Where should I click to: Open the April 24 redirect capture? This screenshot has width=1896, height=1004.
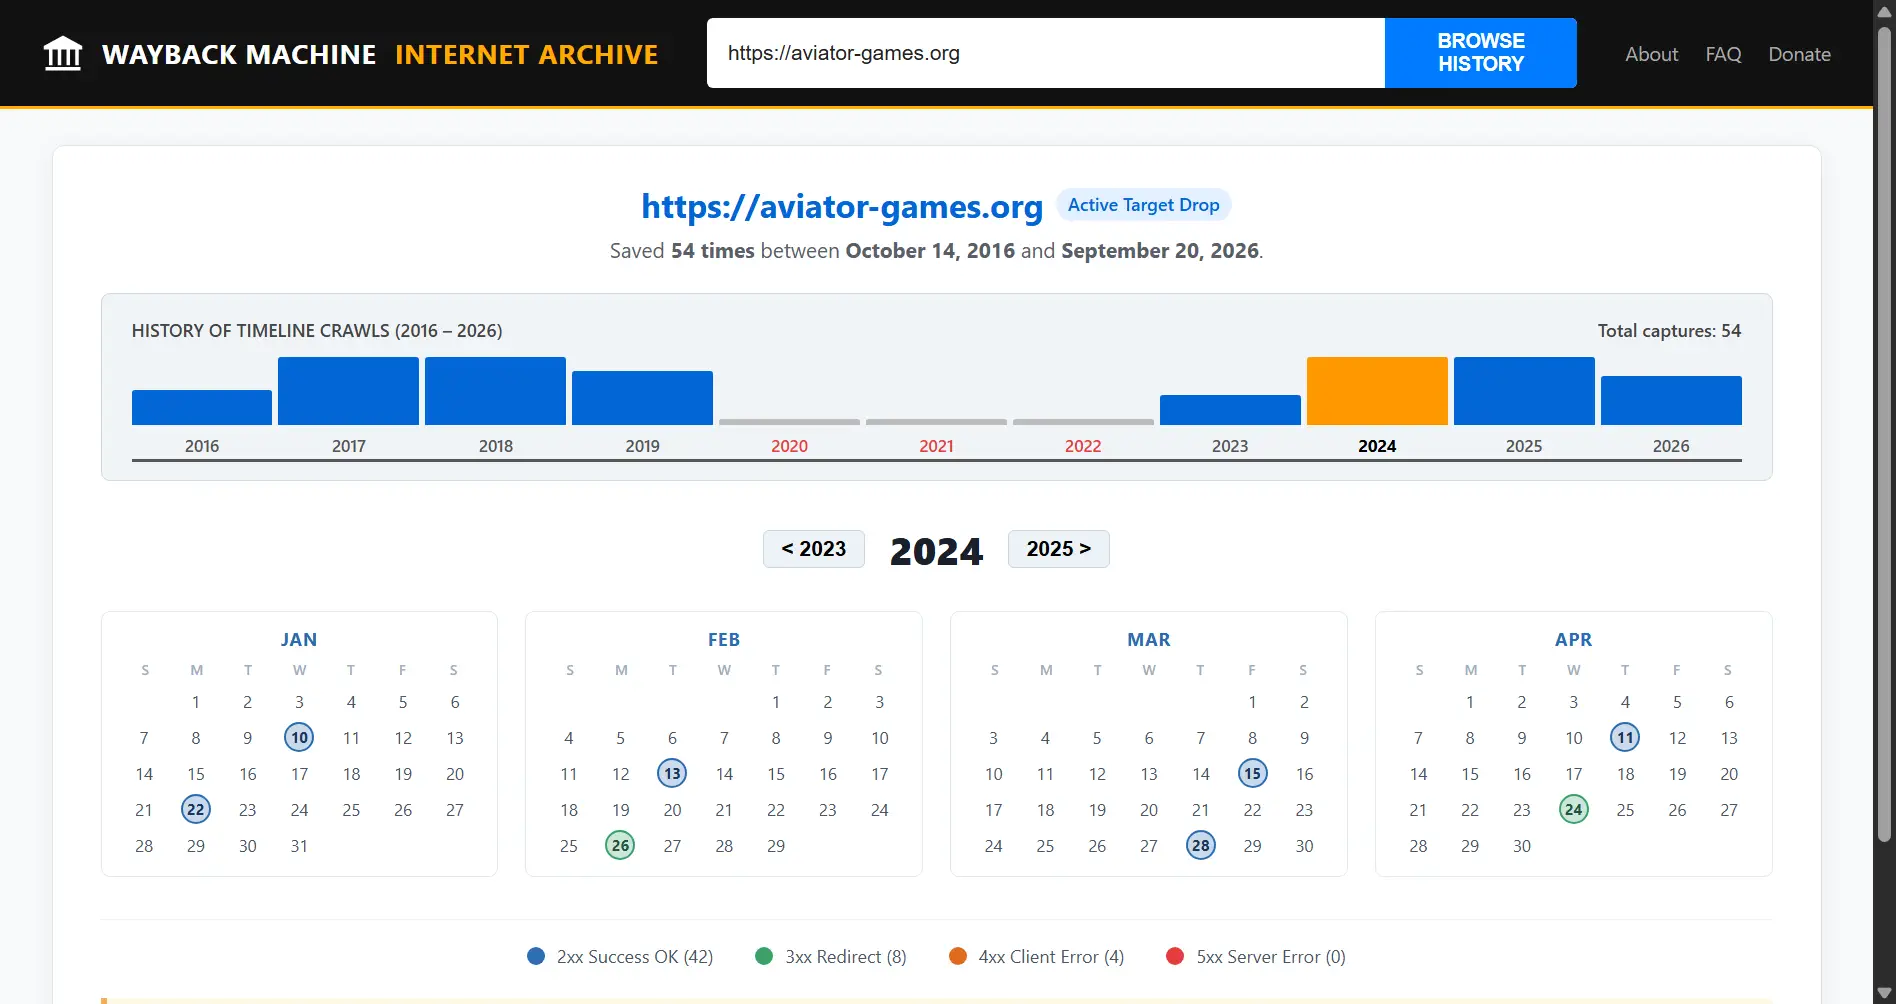1574,810
